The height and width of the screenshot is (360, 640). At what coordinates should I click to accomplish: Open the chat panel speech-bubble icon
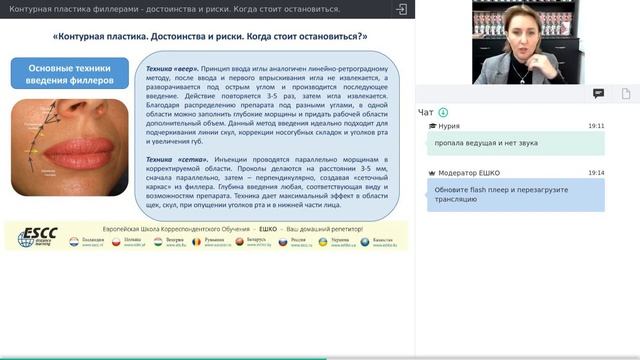(x=598, y=93)
